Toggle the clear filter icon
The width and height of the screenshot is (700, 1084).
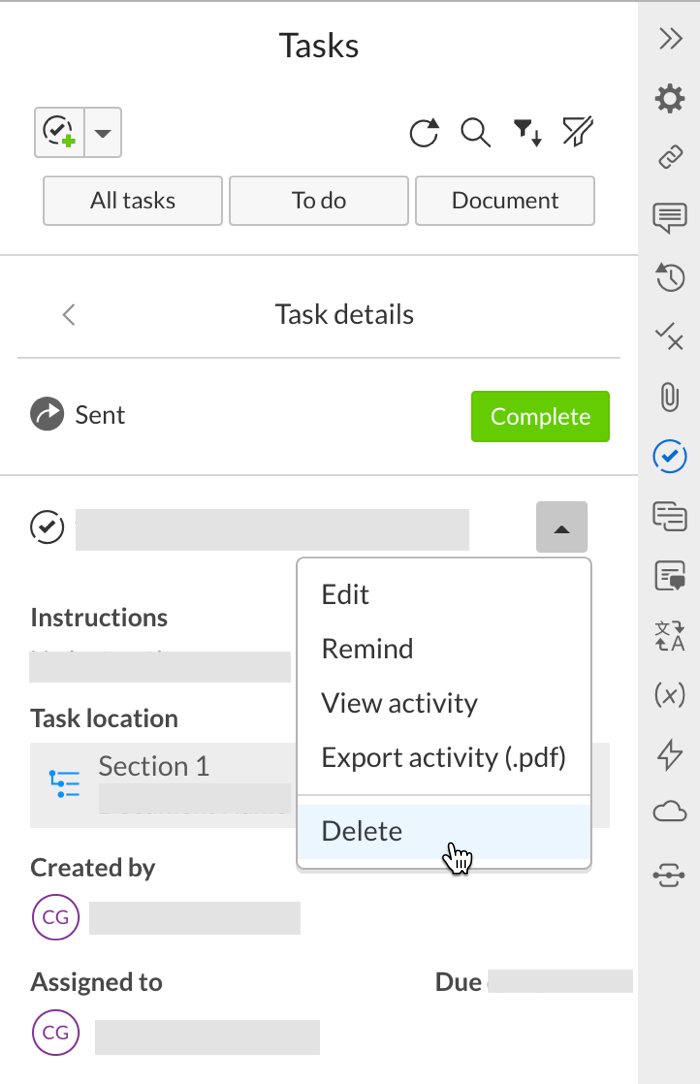578,133
